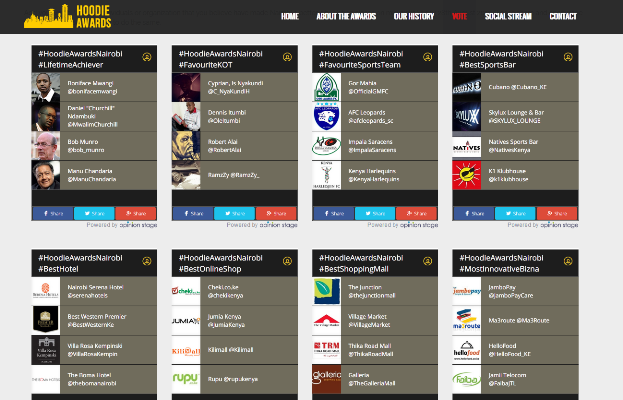Select AFC Leopards option
623x400 pixels.
coord(375,116)
